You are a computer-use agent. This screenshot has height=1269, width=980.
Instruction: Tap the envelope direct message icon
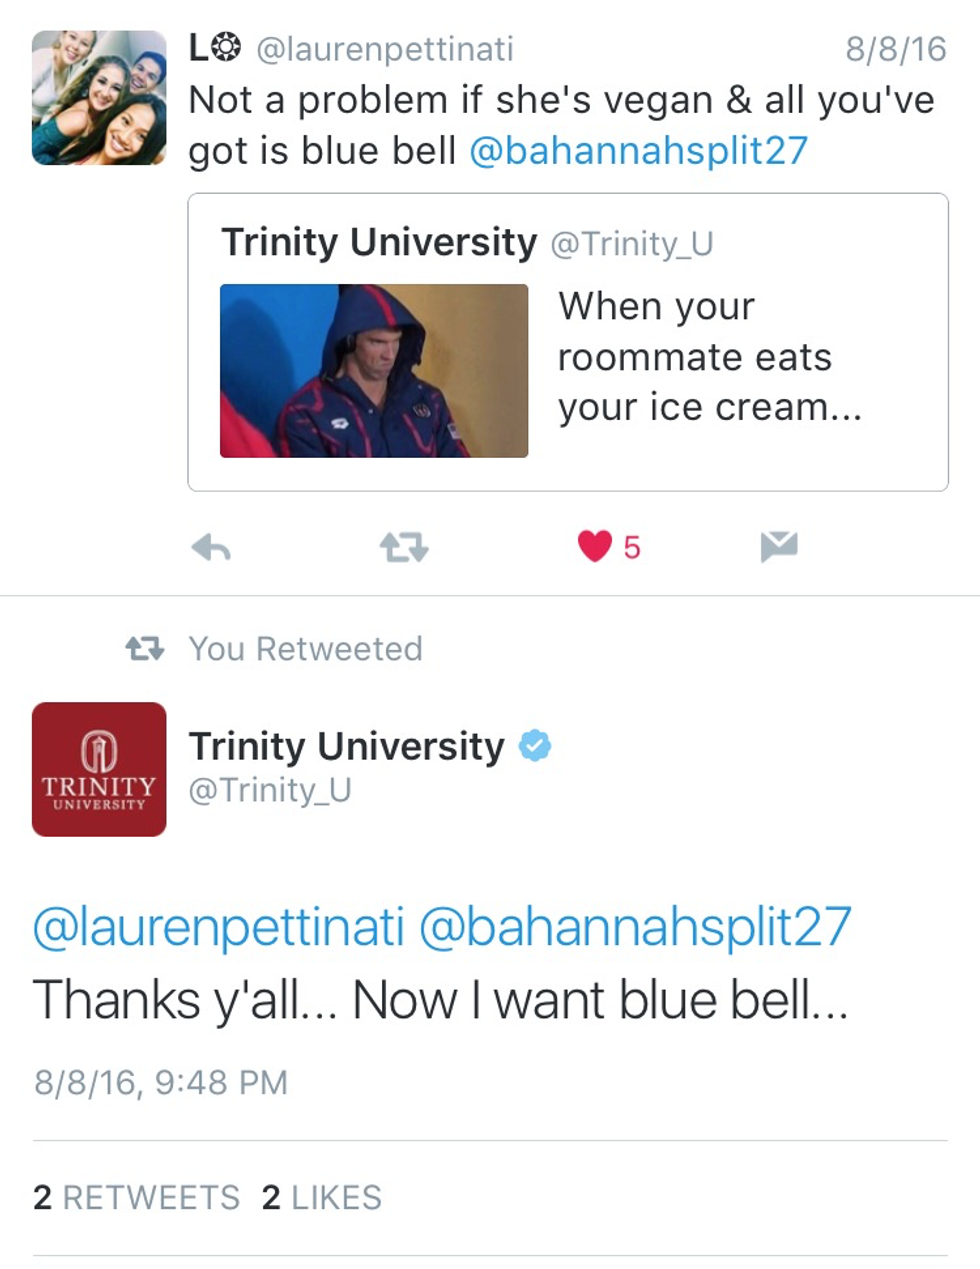pyautogui.click(x=779, y=546)
